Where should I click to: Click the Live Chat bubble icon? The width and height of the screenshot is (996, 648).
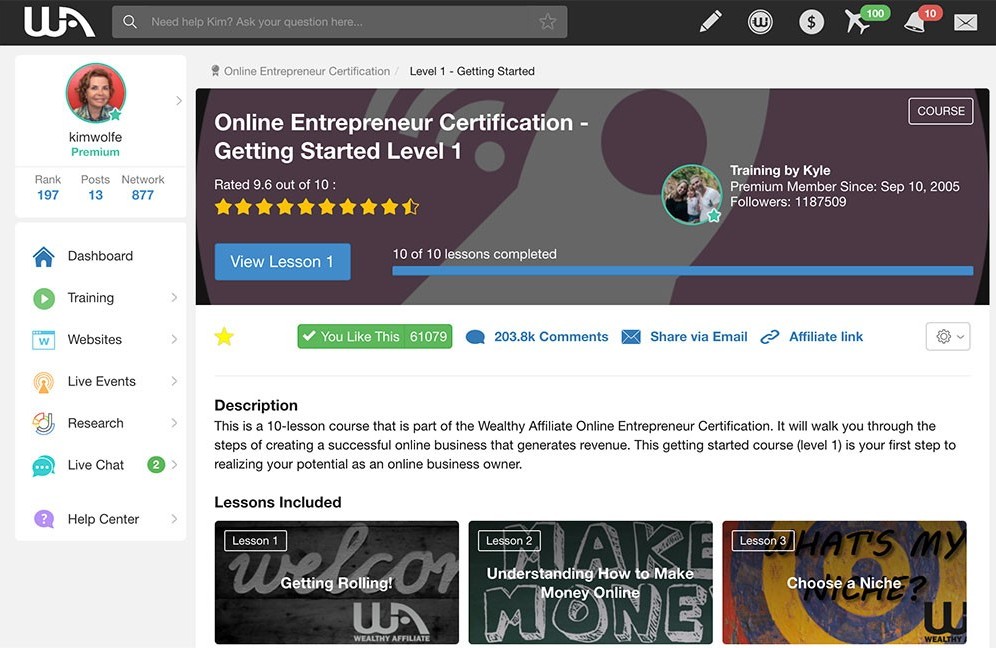(x=44, y=466)
